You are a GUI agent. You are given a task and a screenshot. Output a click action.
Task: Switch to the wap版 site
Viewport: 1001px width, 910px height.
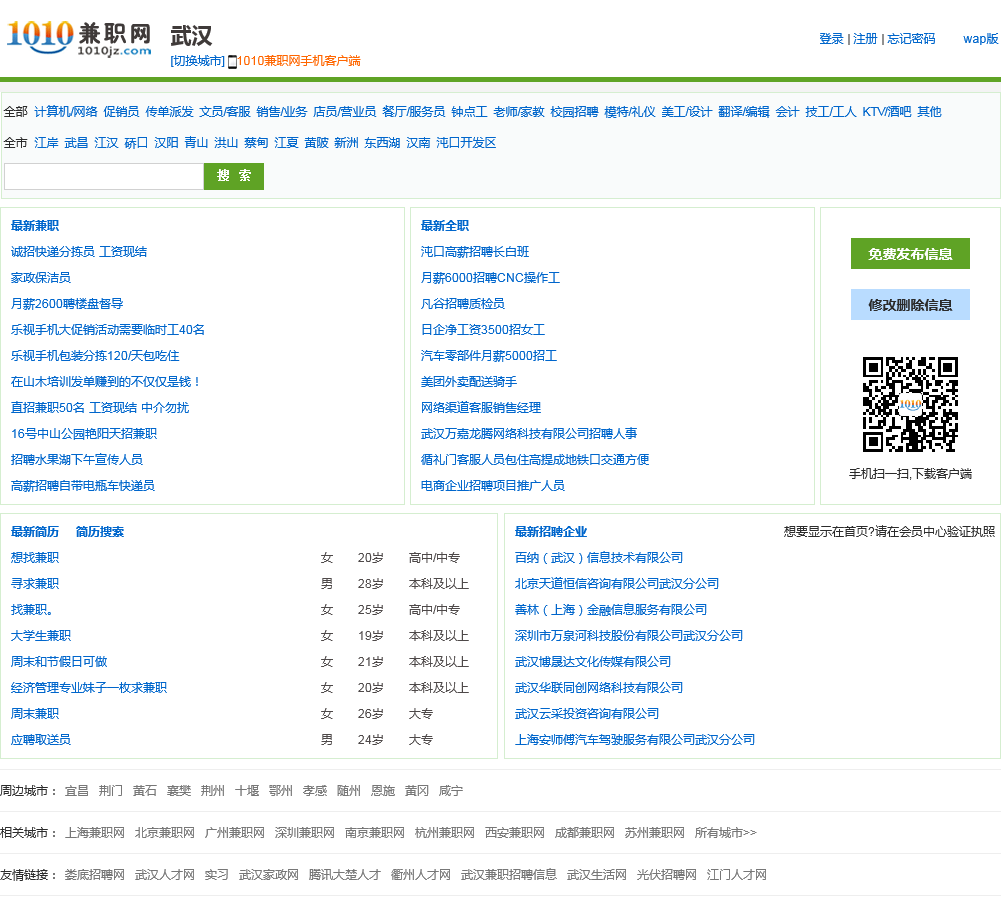pyautogui.click(x=981, y=39)
